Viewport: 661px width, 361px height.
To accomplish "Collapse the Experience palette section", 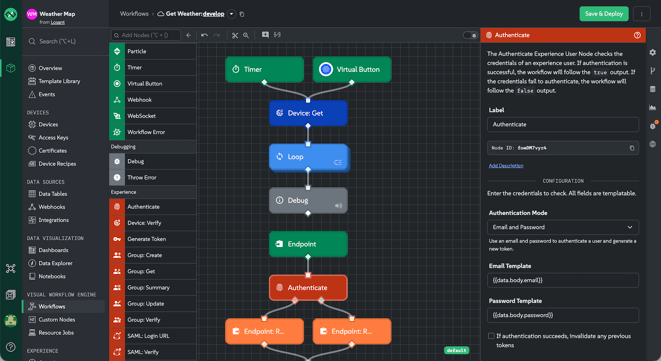I will pos(153,192).
